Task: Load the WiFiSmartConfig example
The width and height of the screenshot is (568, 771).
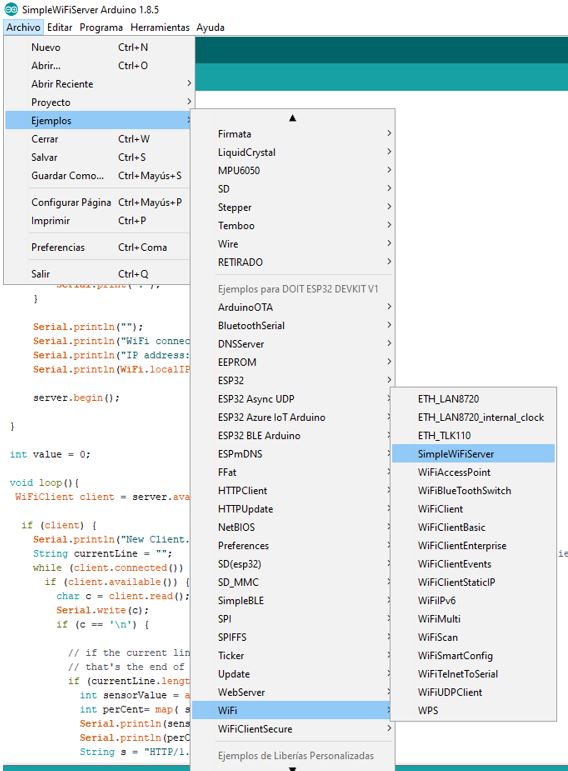Action: pos(473,656)
